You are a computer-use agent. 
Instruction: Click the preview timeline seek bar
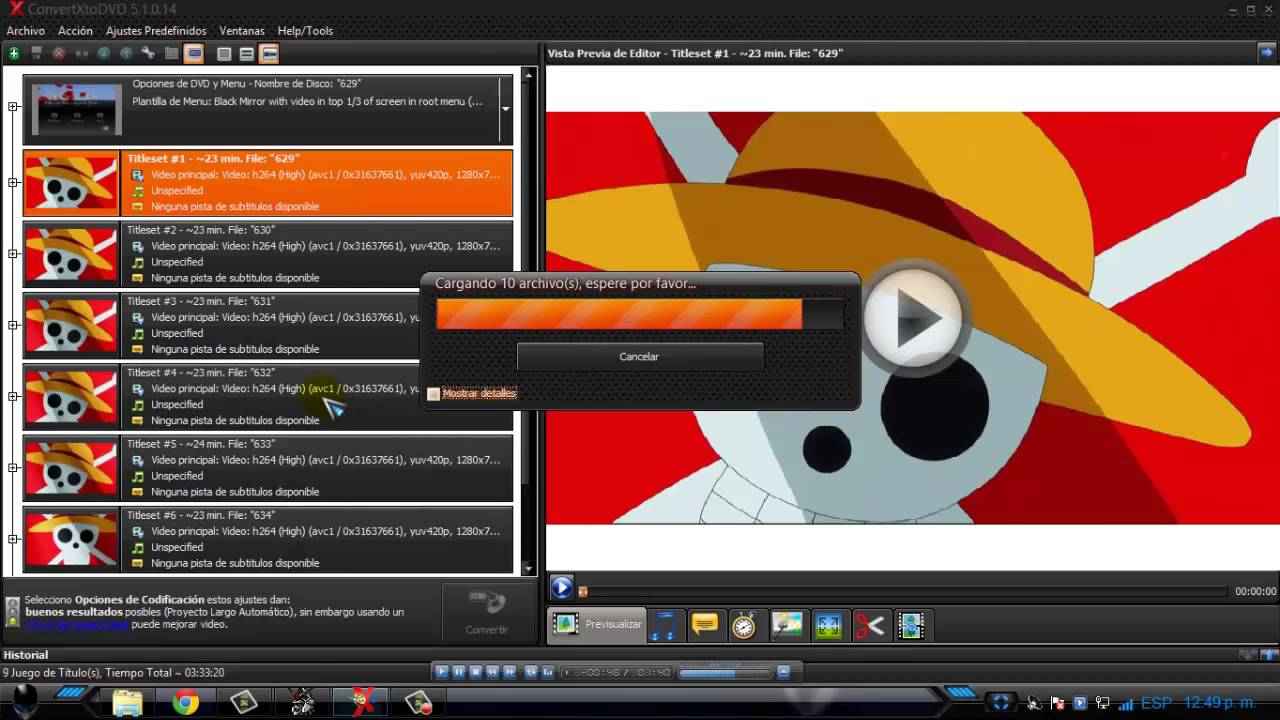903,591
